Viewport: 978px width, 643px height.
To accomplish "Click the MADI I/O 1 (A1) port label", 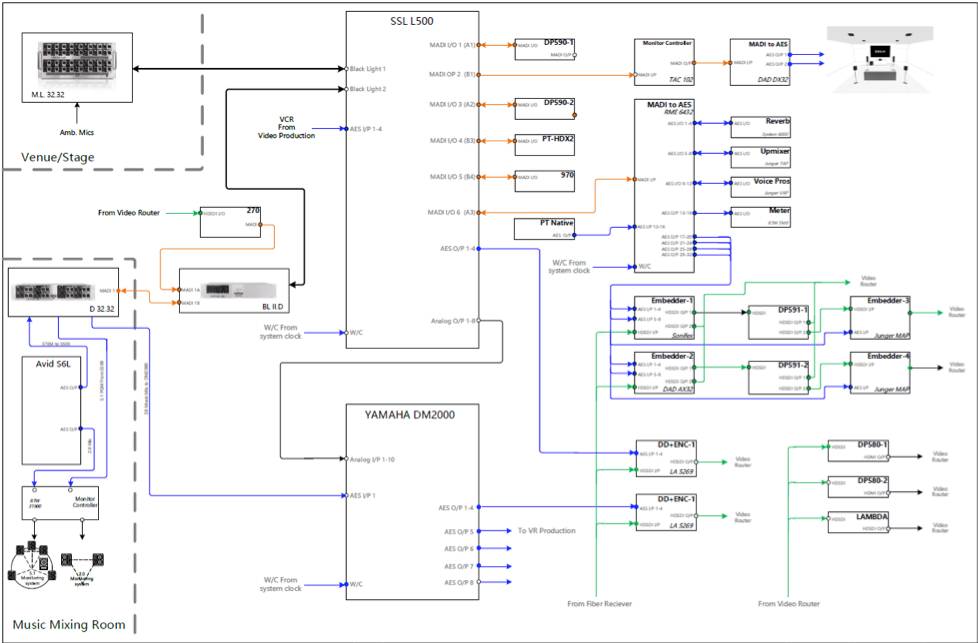I will pos(453,45).
